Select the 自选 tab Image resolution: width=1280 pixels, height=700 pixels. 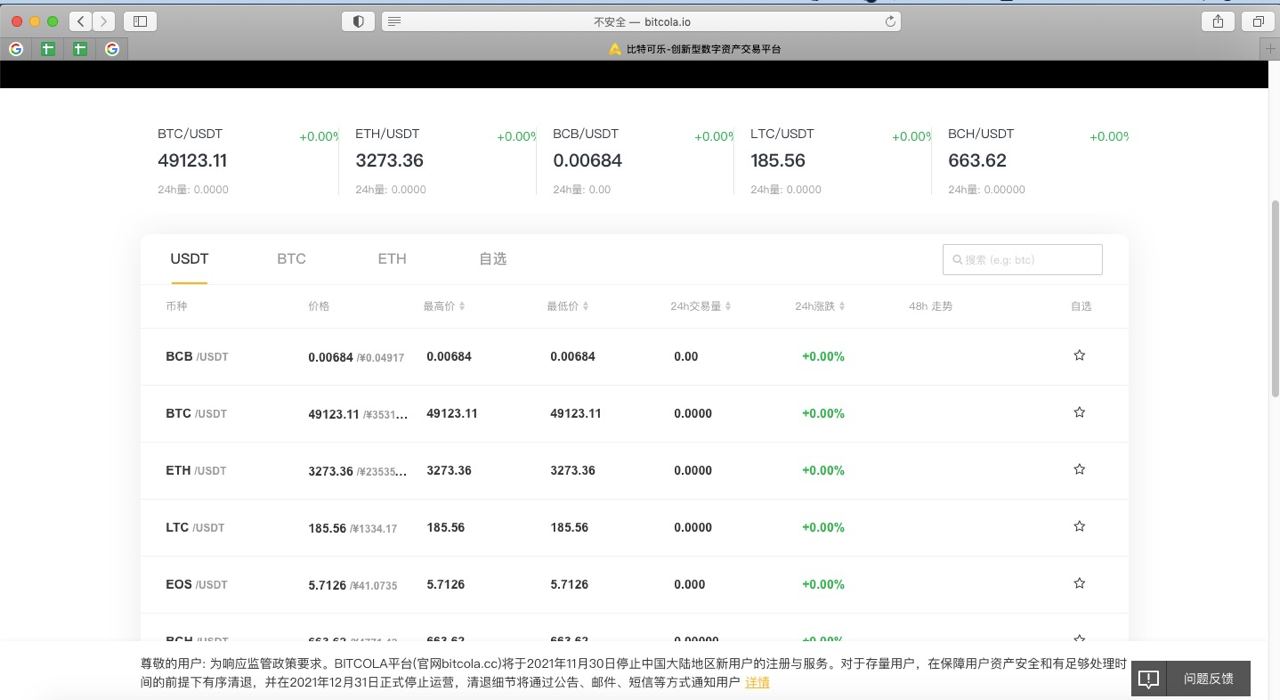point(493,259)
